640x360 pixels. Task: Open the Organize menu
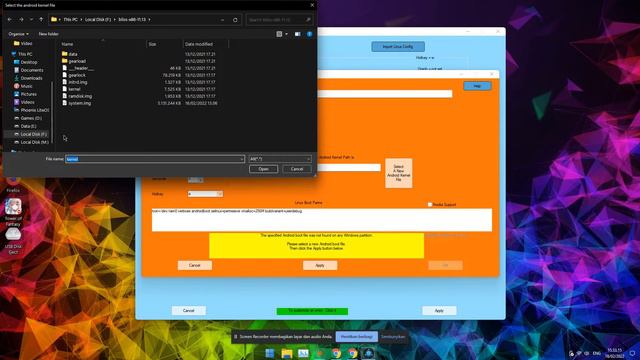click(x=18, y=34)
